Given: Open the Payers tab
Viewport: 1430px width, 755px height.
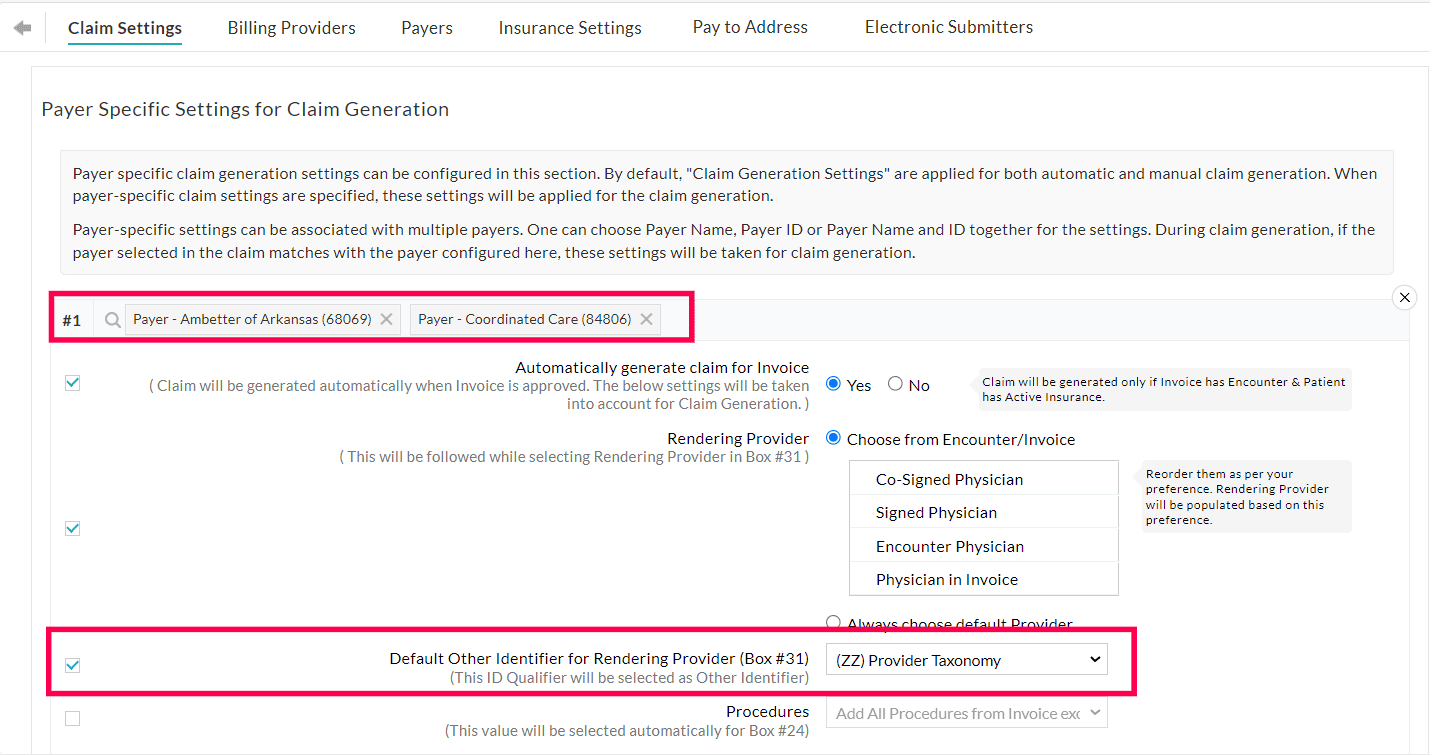Looking at the screenshot, I should (x=427, y=28).
